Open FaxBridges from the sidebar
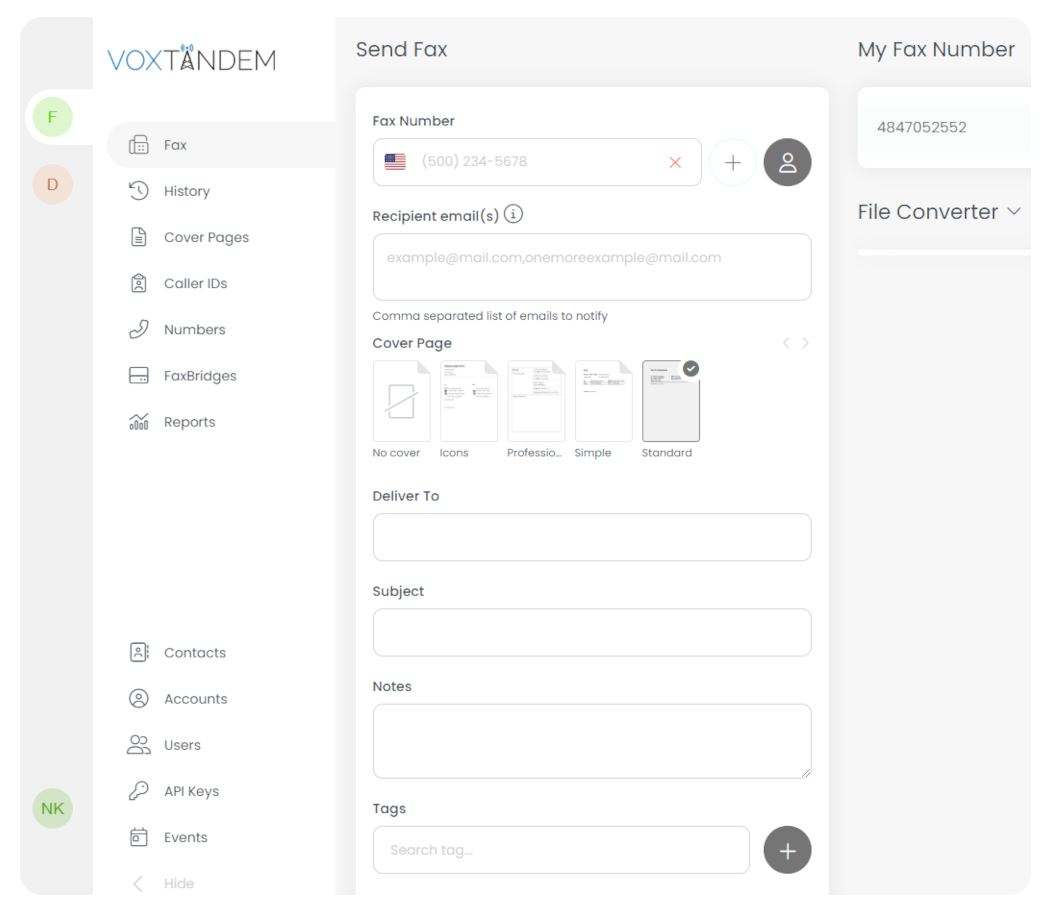 pyautogui.click(x=139, y=375)
